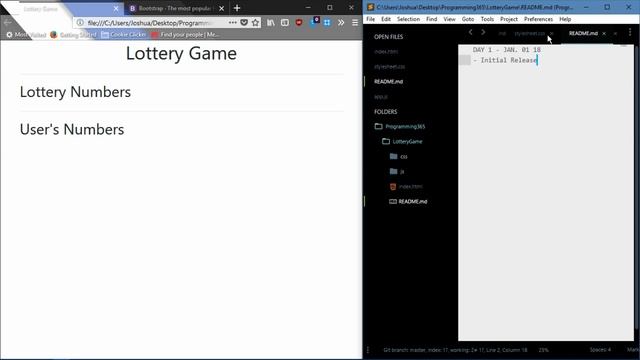Open the Help menu in Sublime
This screenshot has width=640, height=360.
(x=565, y=19)
